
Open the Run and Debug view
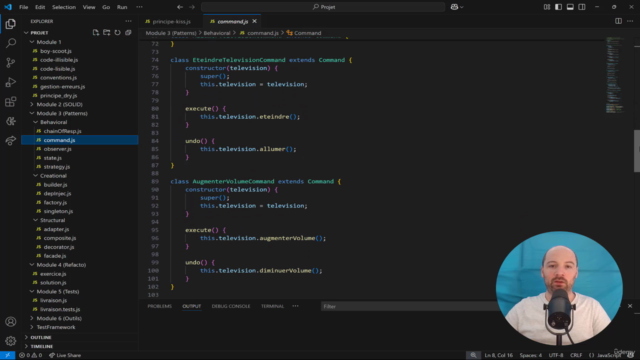pyautogui.click(x=11, y=82)
